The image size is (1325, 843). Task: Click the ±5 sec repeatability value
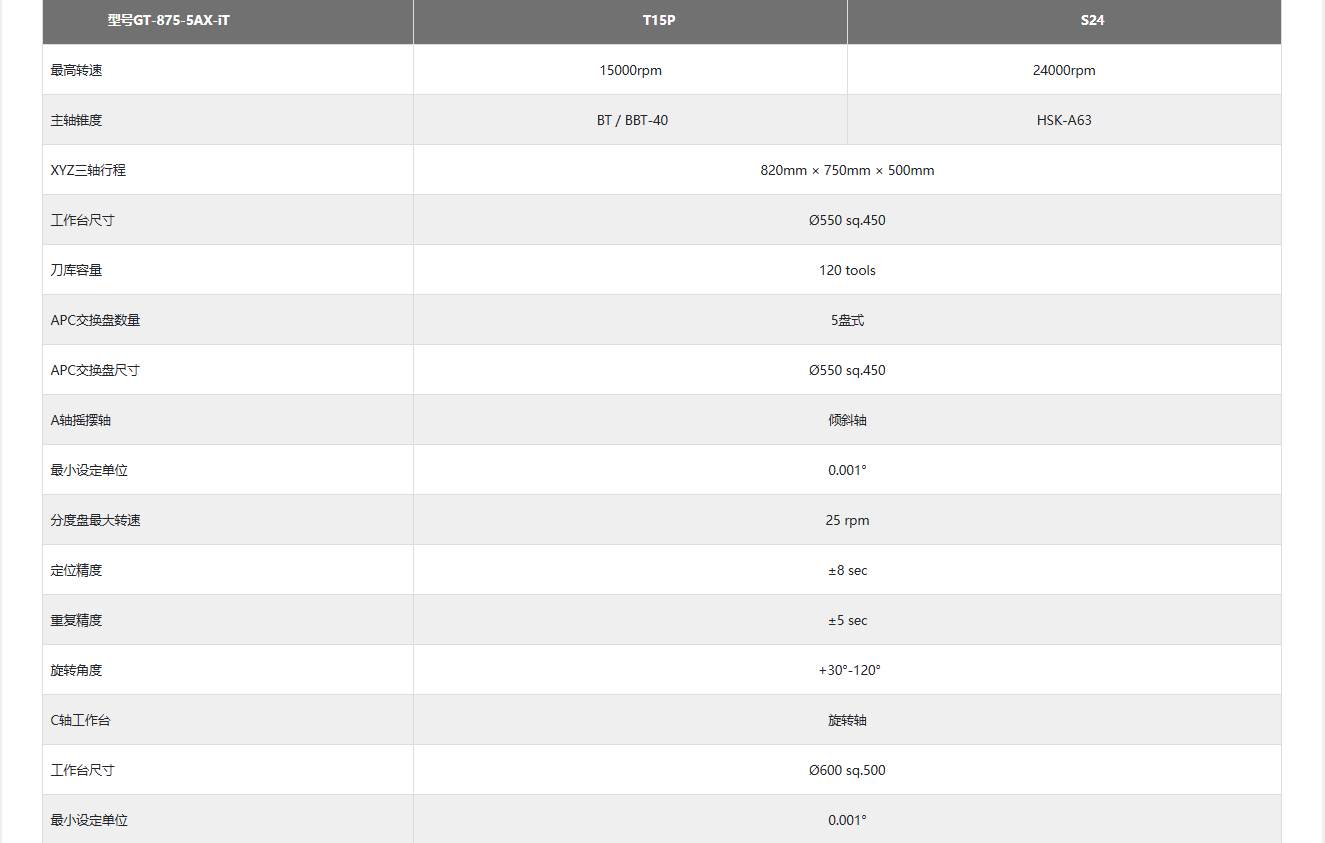coord(847,620)
